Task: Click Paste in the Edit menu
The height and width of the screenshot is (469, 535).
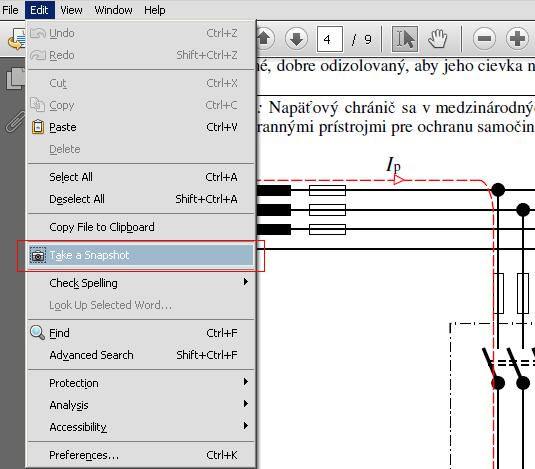Action: tap(141, 127)
